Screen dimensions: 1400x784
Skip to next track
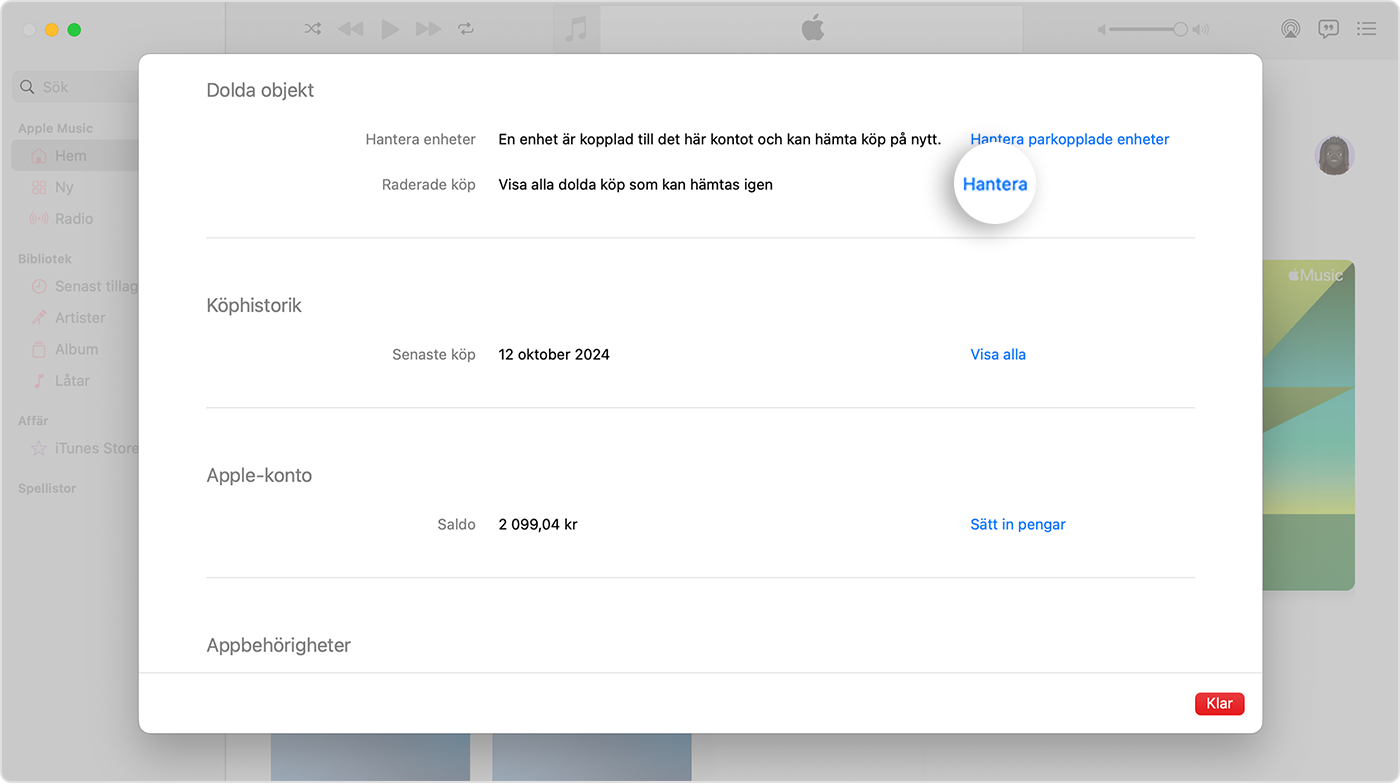(428, 29)
